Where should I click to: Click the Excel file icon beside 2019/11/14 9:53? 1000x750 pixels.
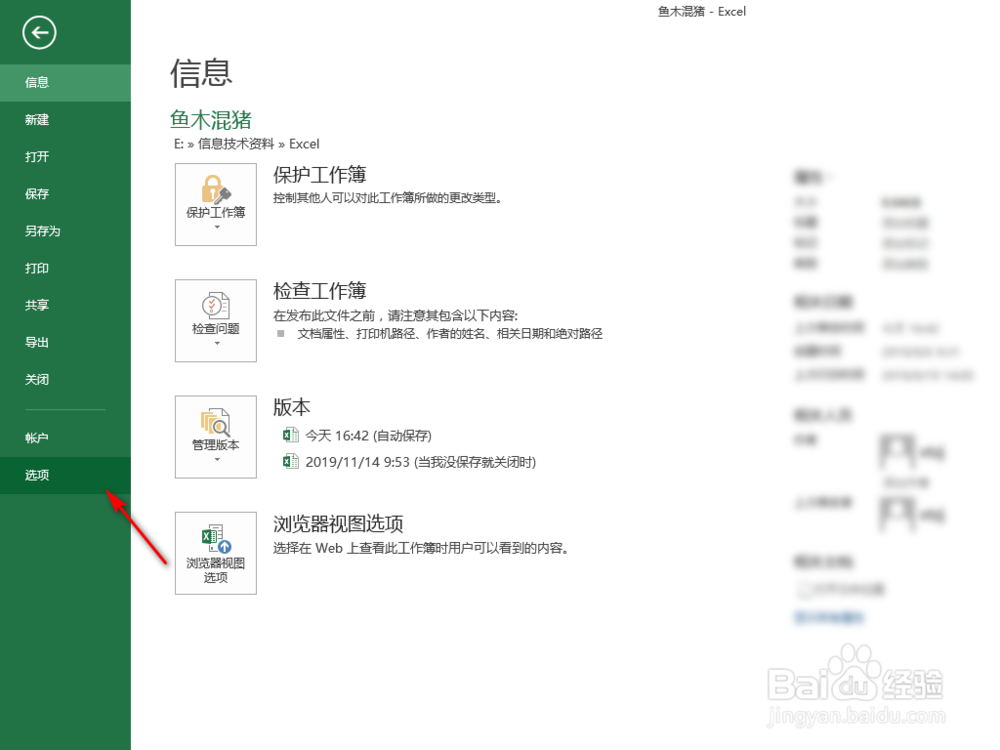pyautogui.click(x=290, y=461)
